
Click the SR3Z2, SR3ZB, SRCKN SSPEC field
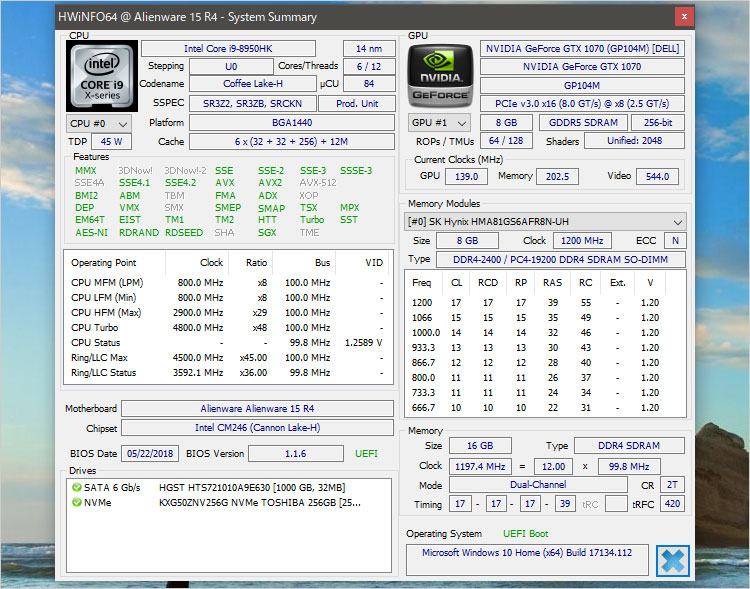[x=253, y=103]
